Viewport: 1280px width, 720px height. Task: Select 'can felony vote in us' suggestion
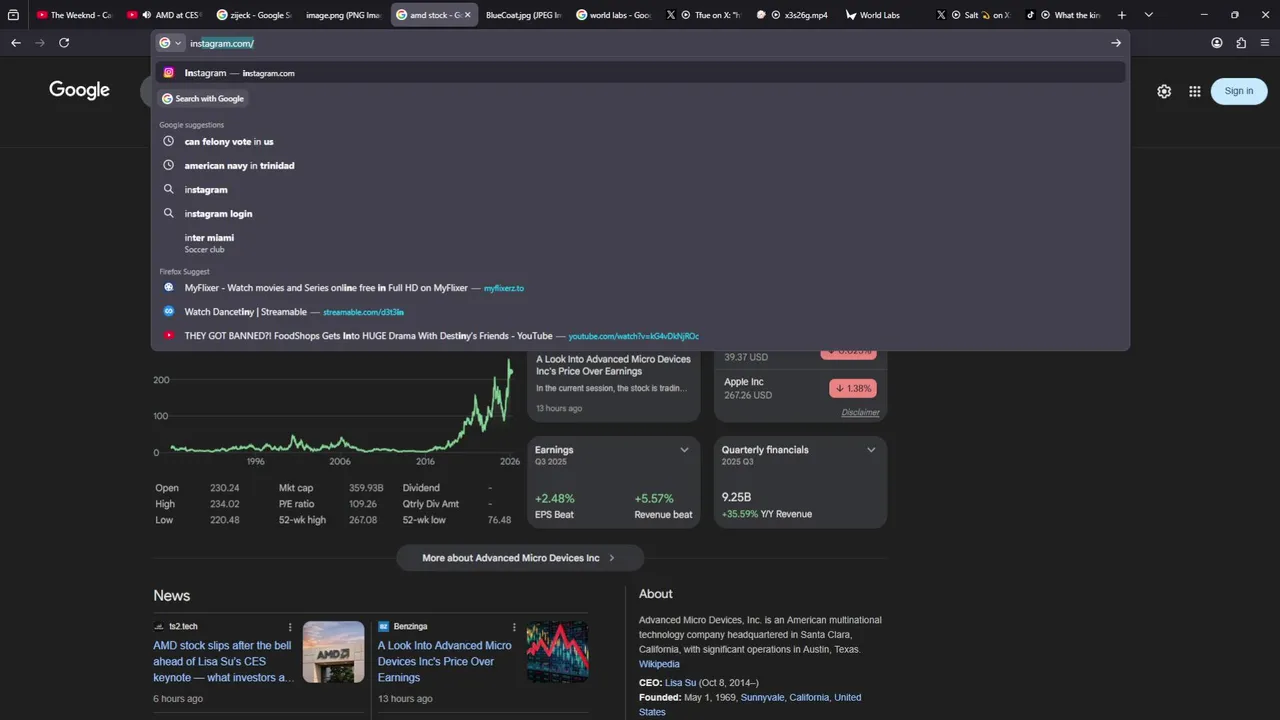click(x=640, y=142)
